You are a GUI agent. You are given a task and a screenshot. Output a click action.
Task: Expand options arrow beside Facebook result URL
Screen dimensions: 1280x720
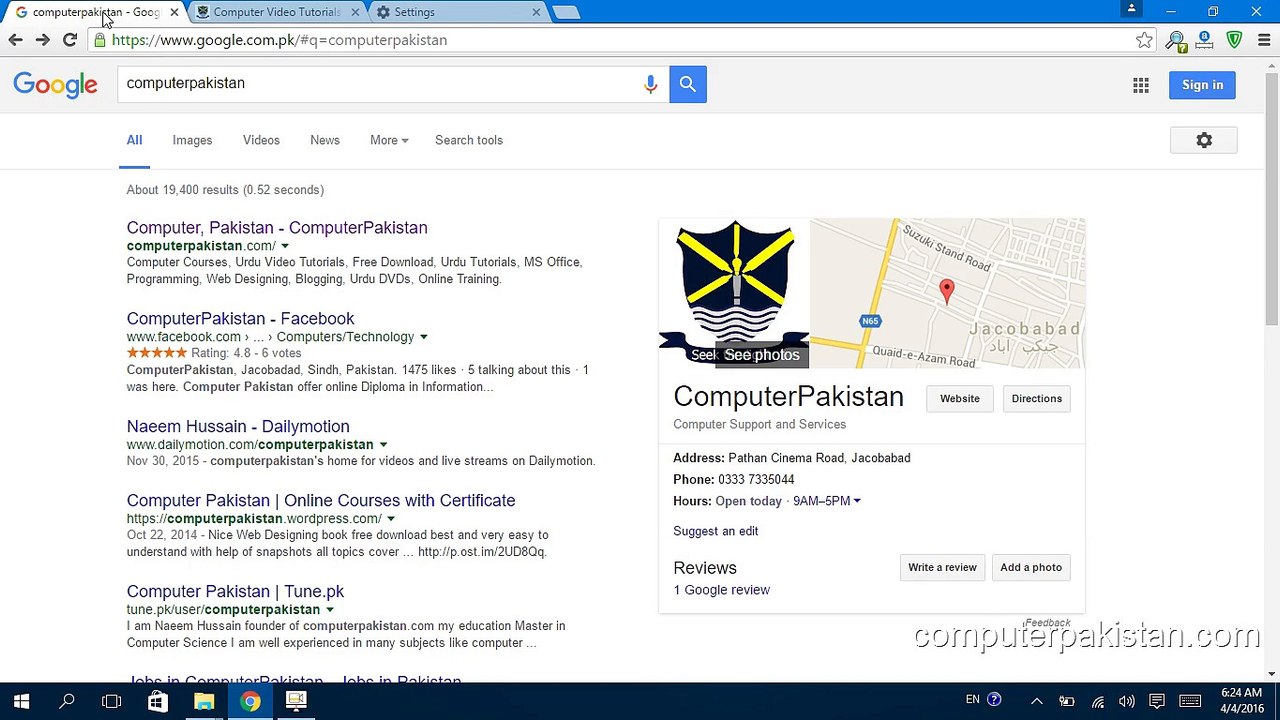click(424, 337)
